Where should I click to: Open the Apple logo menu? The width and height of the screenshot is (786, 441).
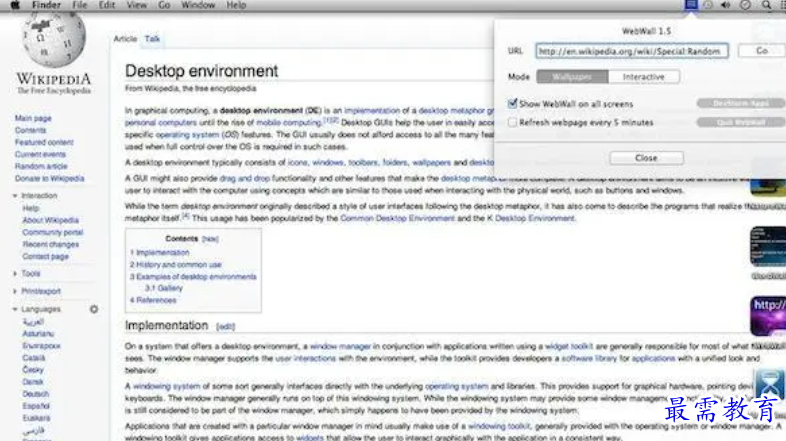15,5
